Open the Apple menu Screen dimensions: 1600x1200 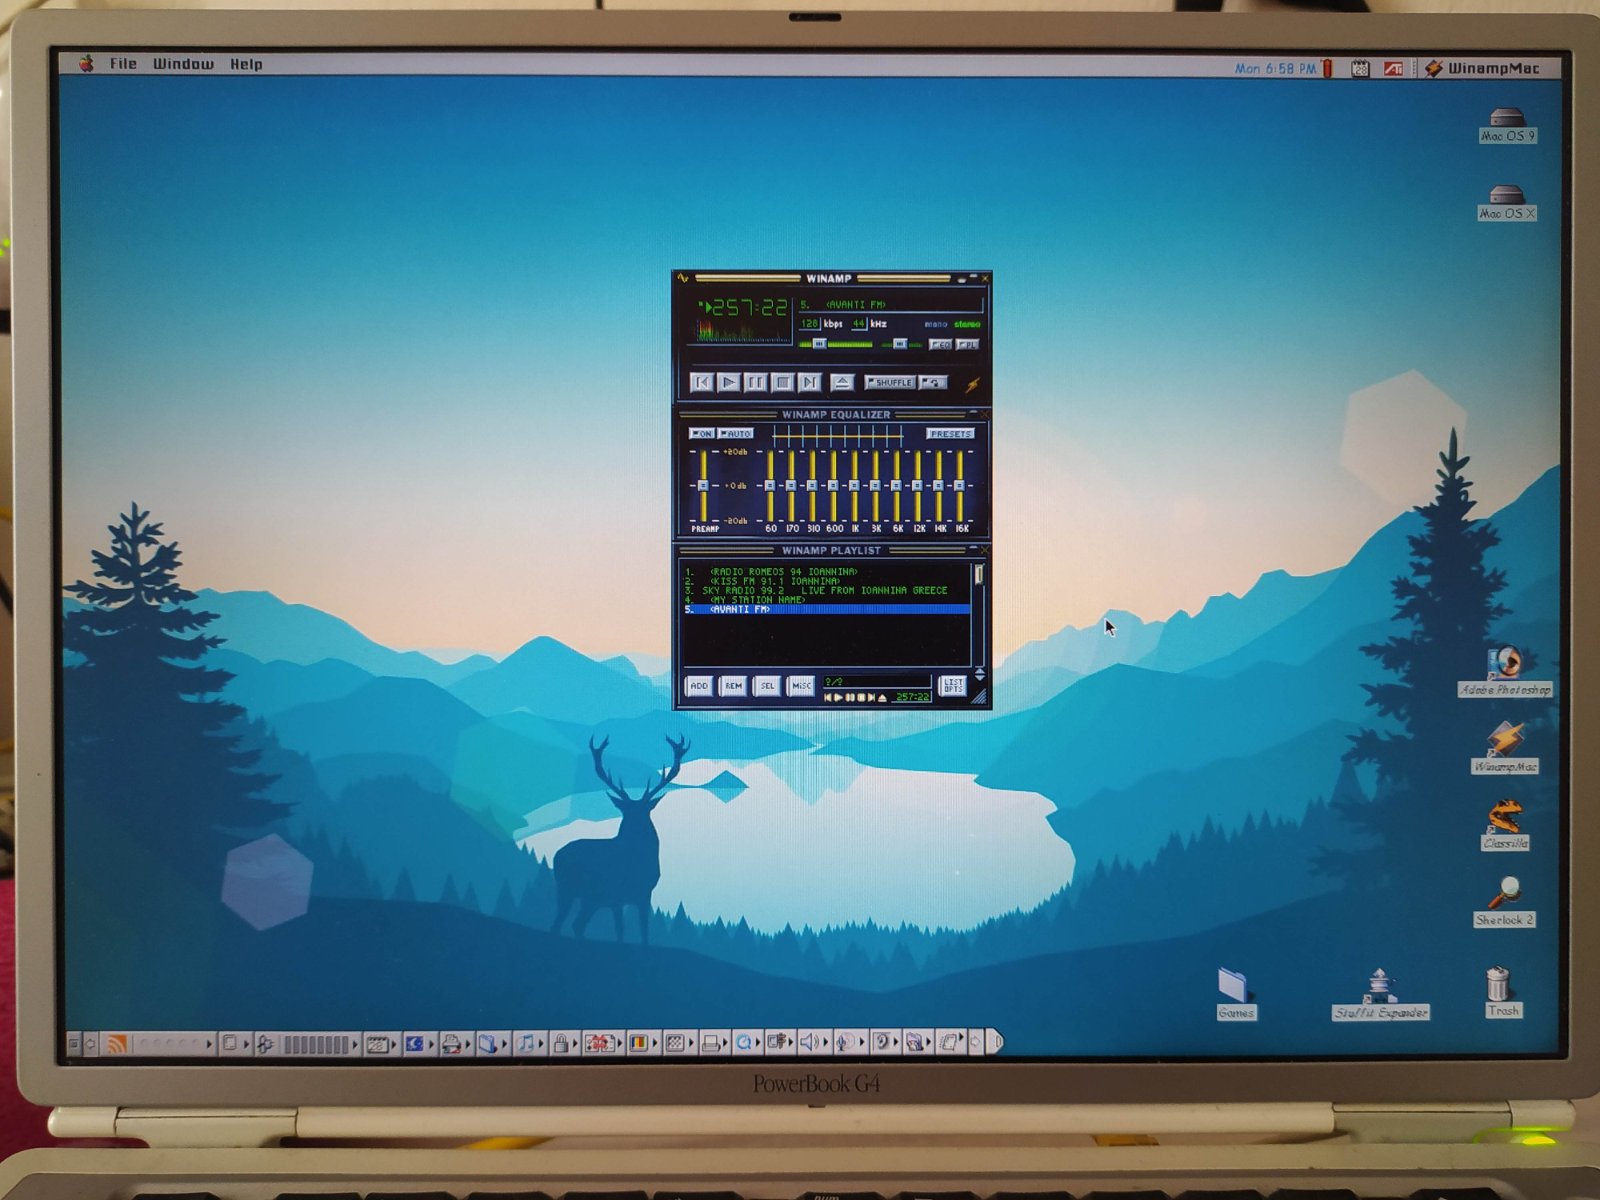[87, 64]
